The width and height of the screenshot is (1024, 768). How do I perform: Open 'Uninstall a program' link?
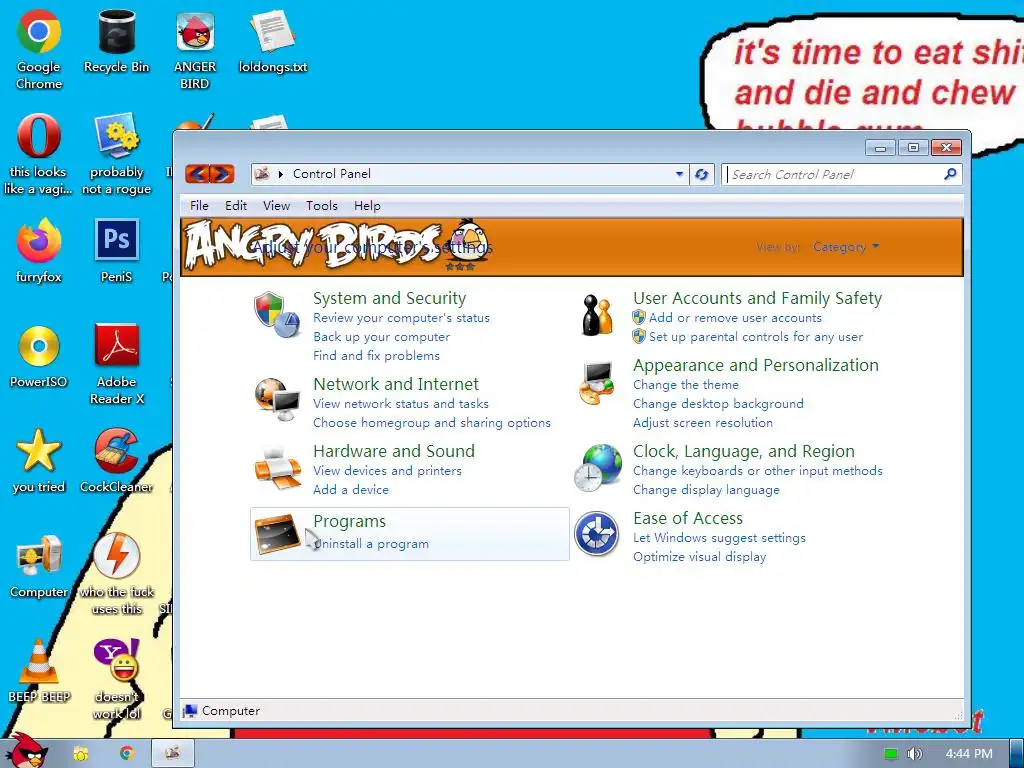(371, 544)
